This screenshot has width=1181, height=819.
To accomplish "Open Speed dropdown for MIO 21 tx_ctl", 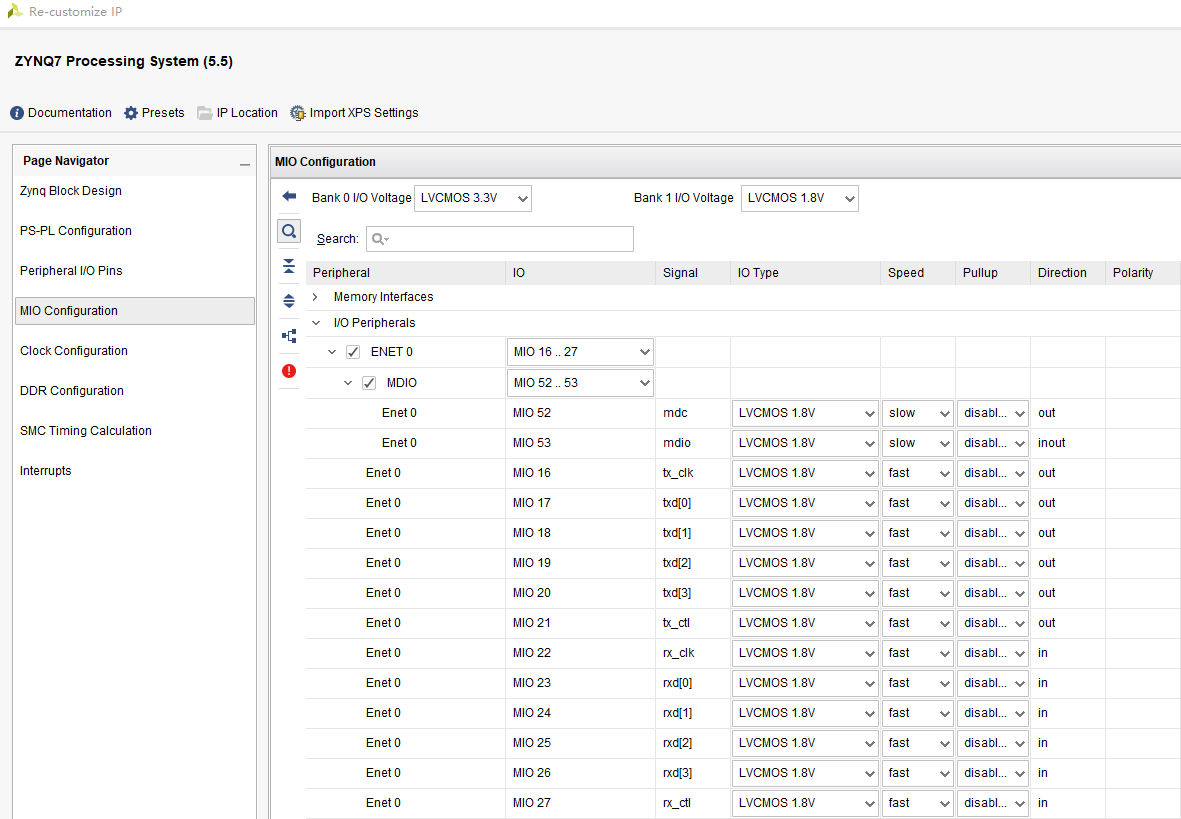I will [x=917, y=623].
